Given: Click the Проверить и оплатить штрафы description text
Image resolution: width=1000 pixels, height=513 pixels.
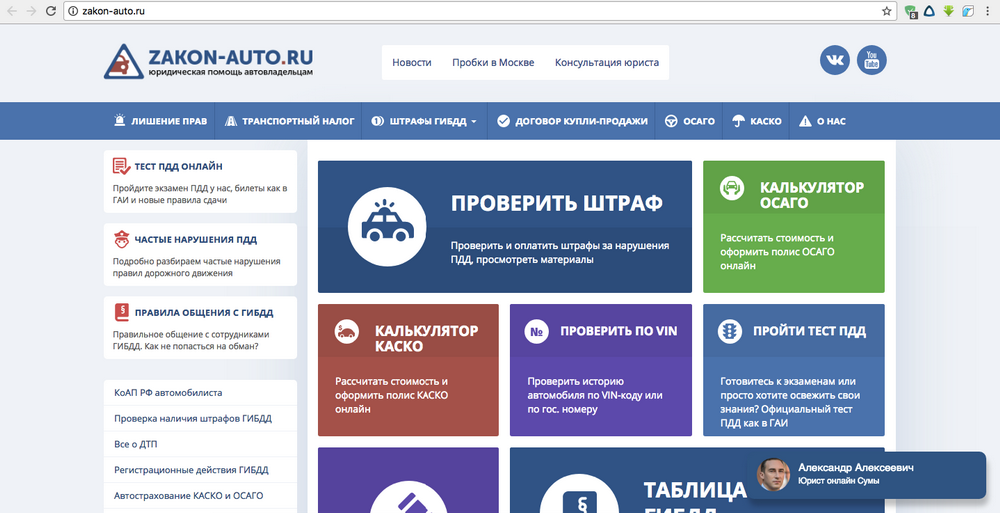Looking at the screenshot, I should coord(559,253).
